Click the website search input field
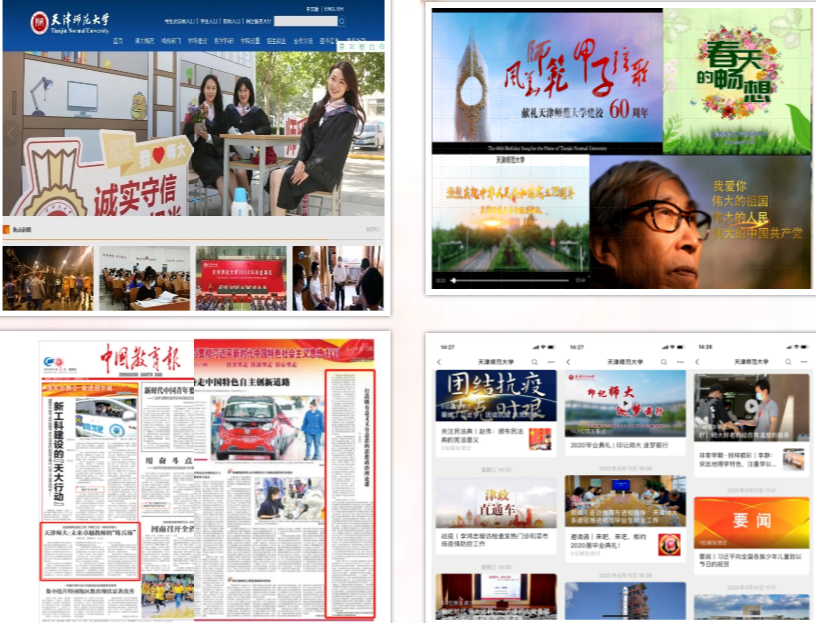The image size is (816, 623). point(306,21)
